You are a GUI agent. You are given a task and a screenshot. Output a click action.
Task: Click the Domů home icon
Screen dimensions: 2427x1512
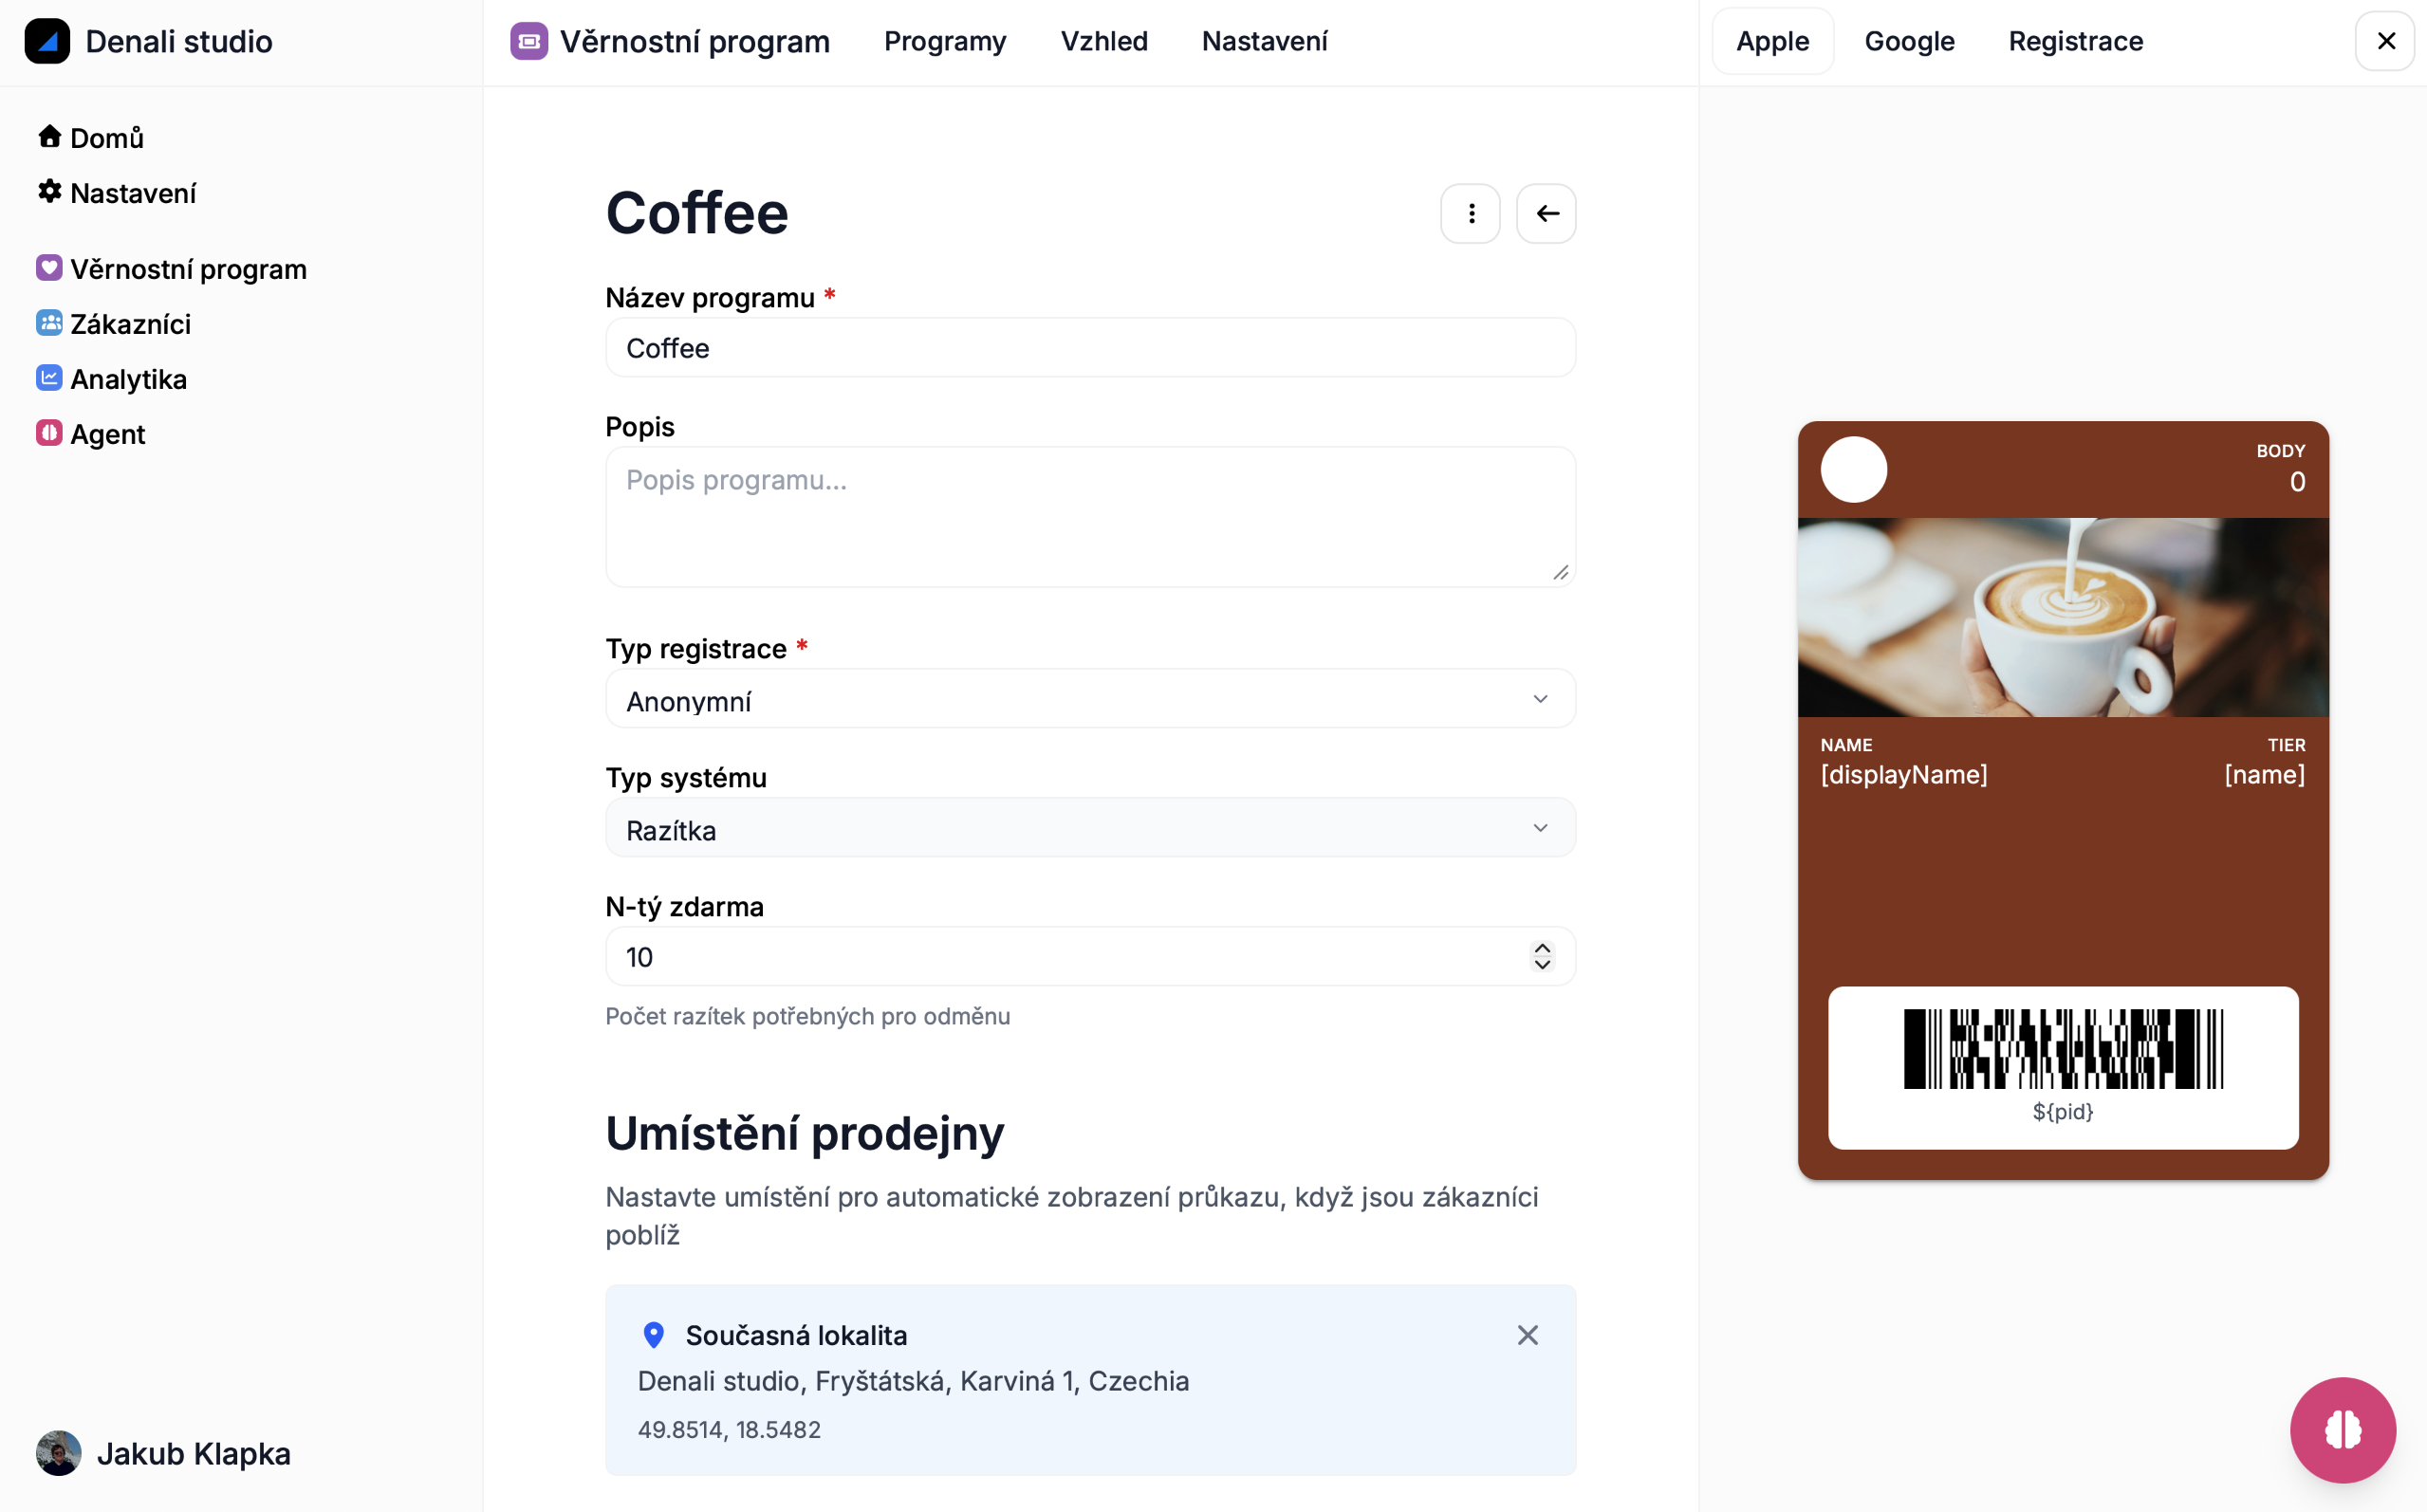tap(49, 135)
